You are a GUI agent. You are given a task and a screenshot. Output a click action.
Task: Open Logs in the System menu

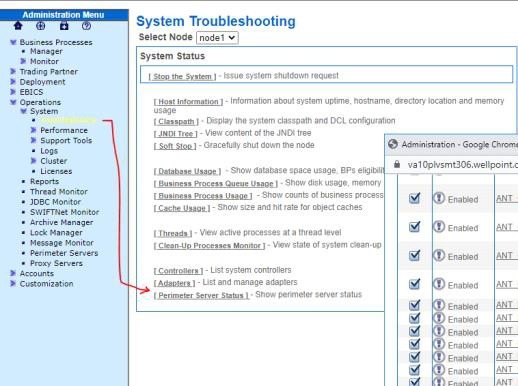coord(49,151)
